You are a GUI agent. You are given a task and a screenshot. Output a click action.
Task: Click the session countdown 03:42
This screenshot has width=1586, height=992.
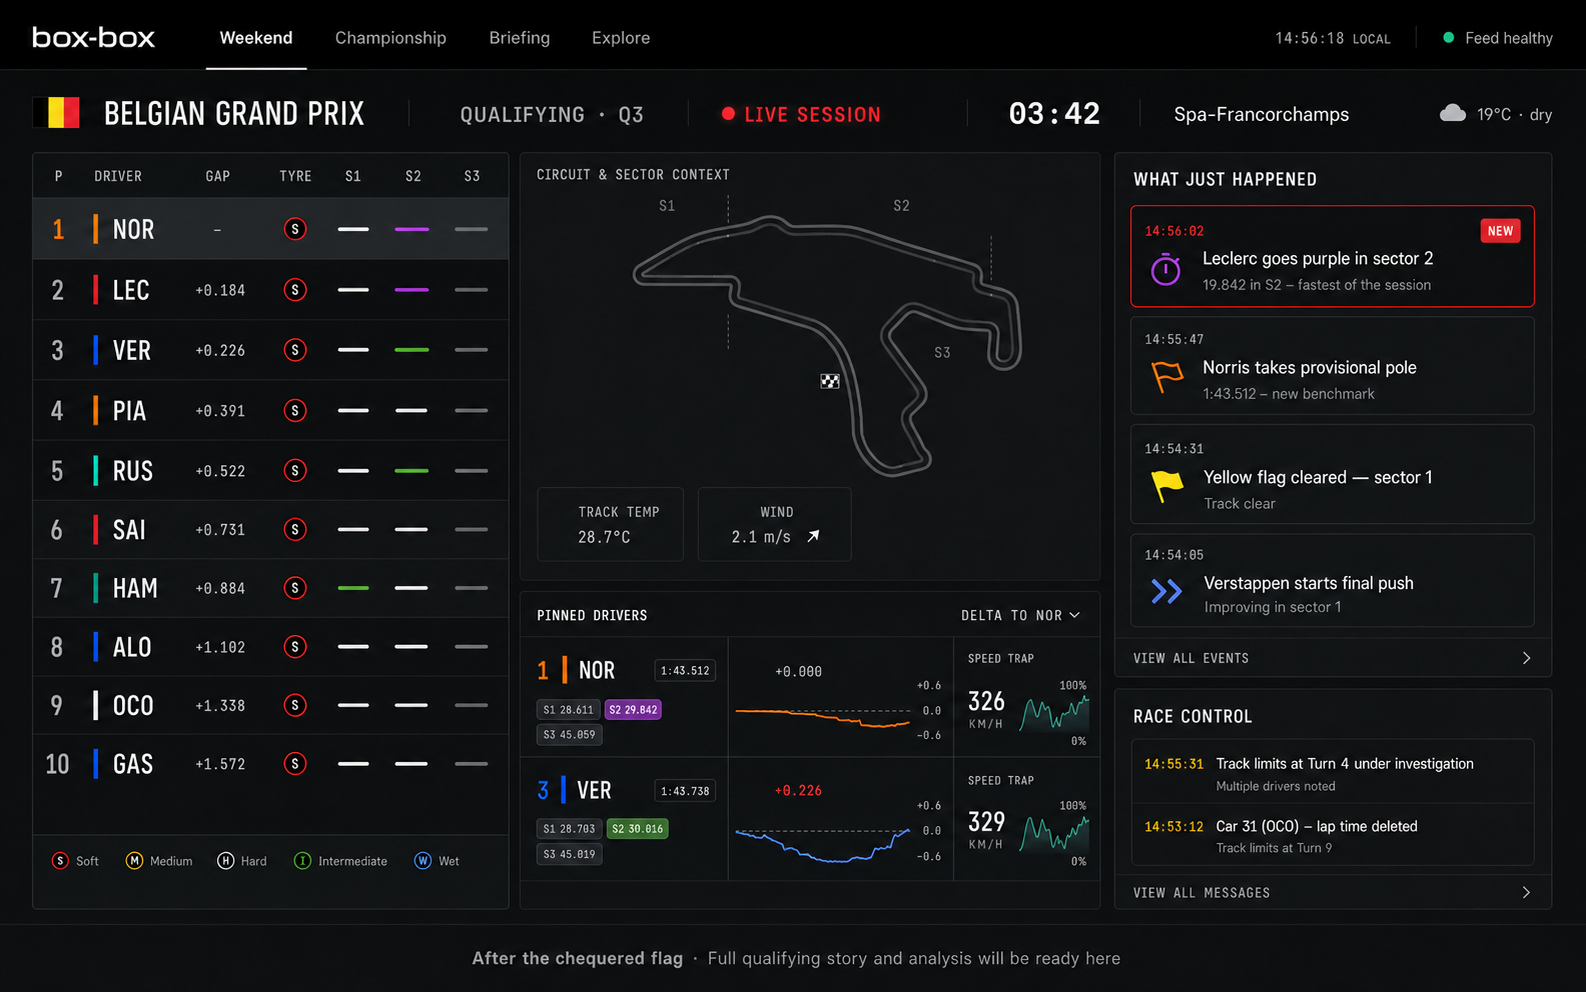coord(1054,114)
